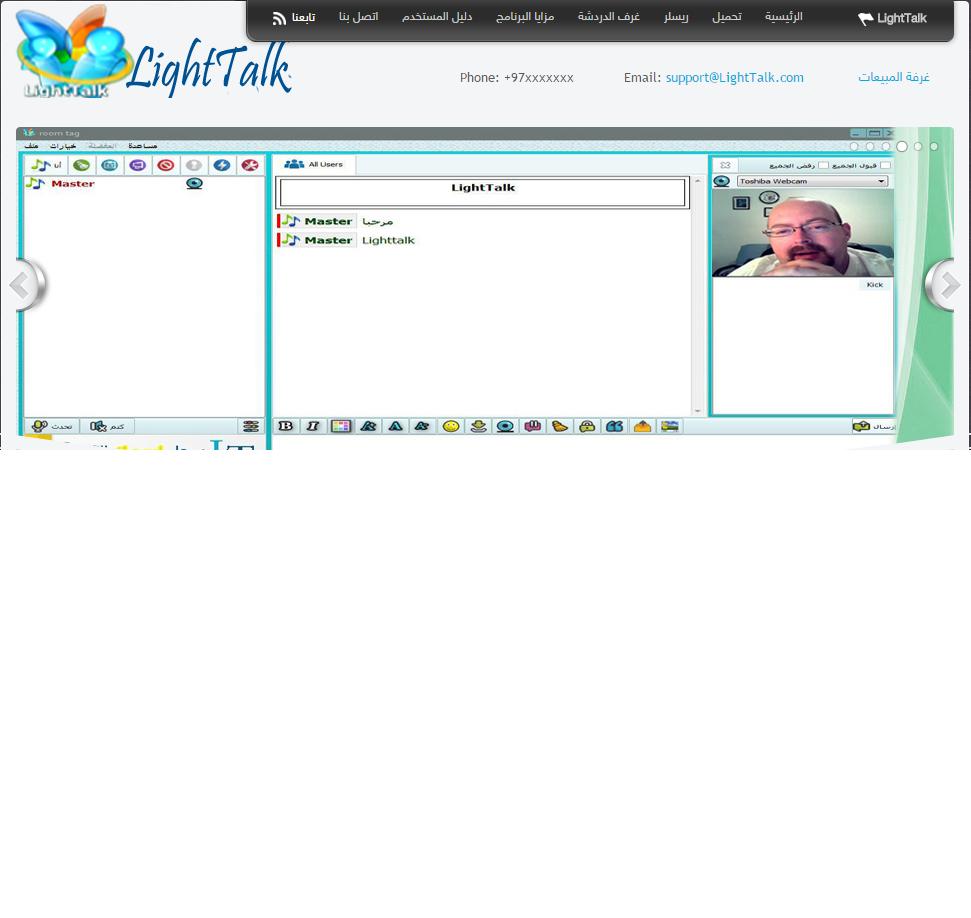971x918 pixels.
Task: Click the RSS feed icon in navbar
Action: click(279, 18)
